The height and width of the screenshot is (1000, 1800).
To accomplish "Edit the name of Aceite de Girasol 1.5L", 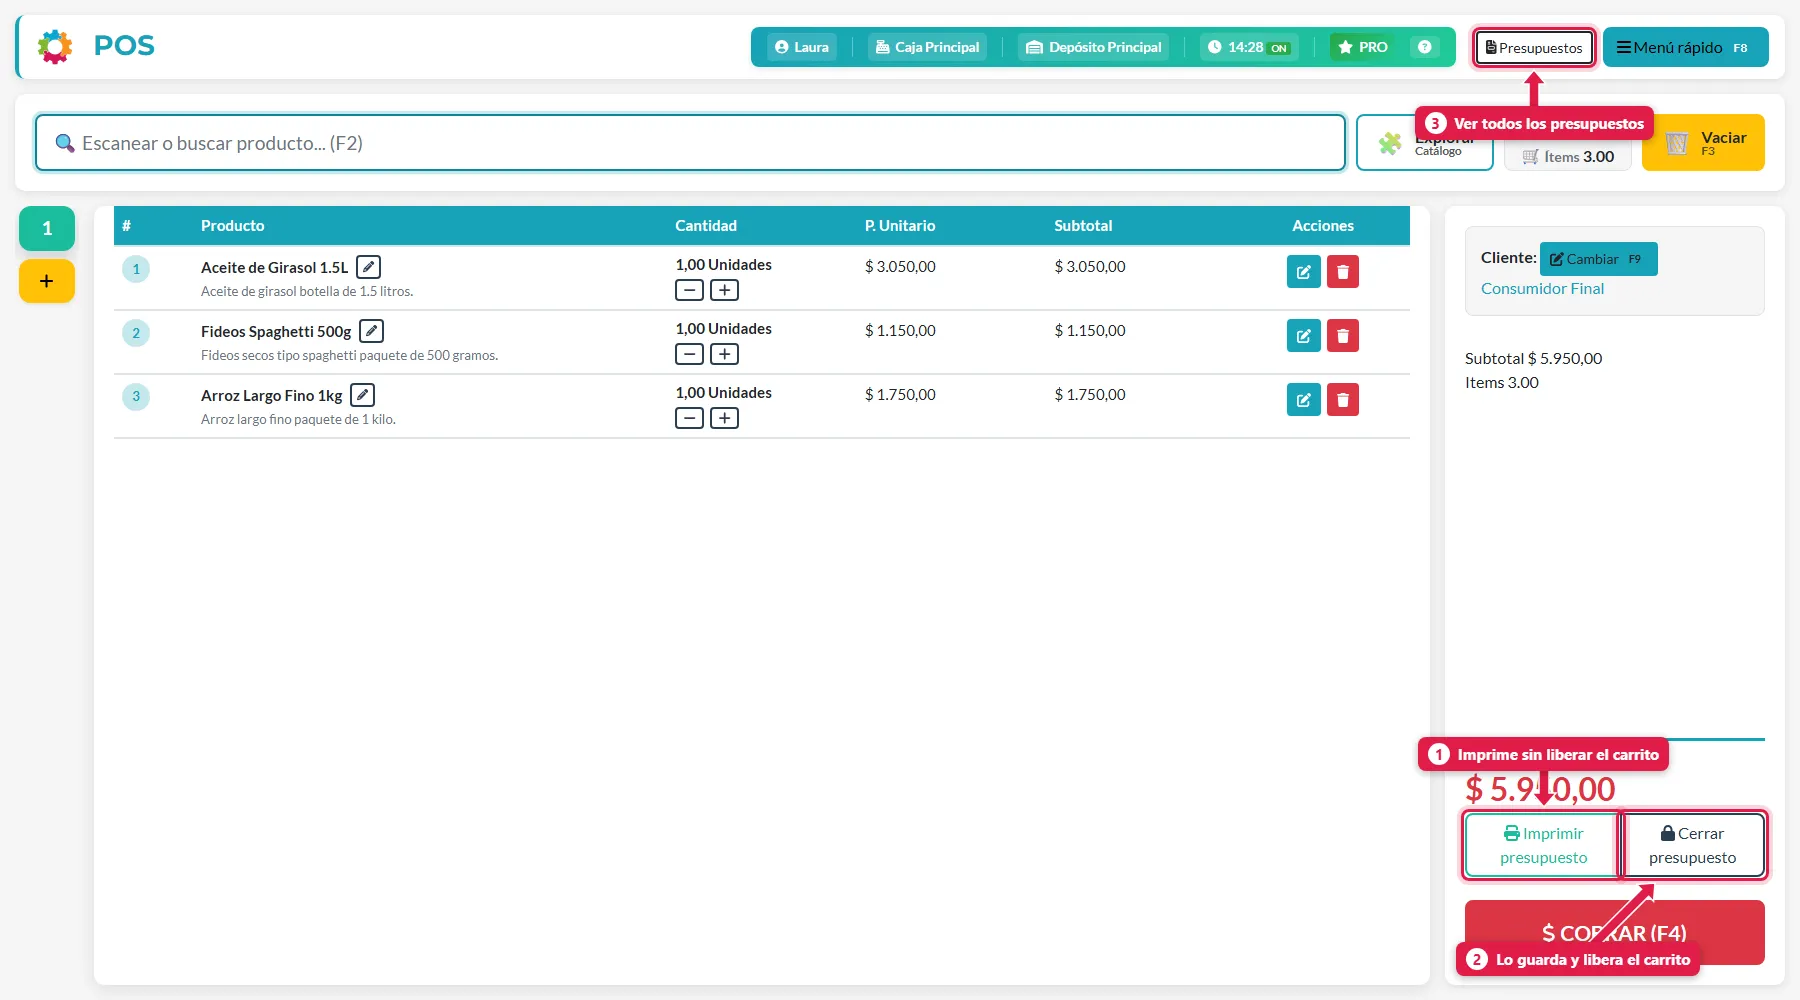I will [x=368, y=267].
